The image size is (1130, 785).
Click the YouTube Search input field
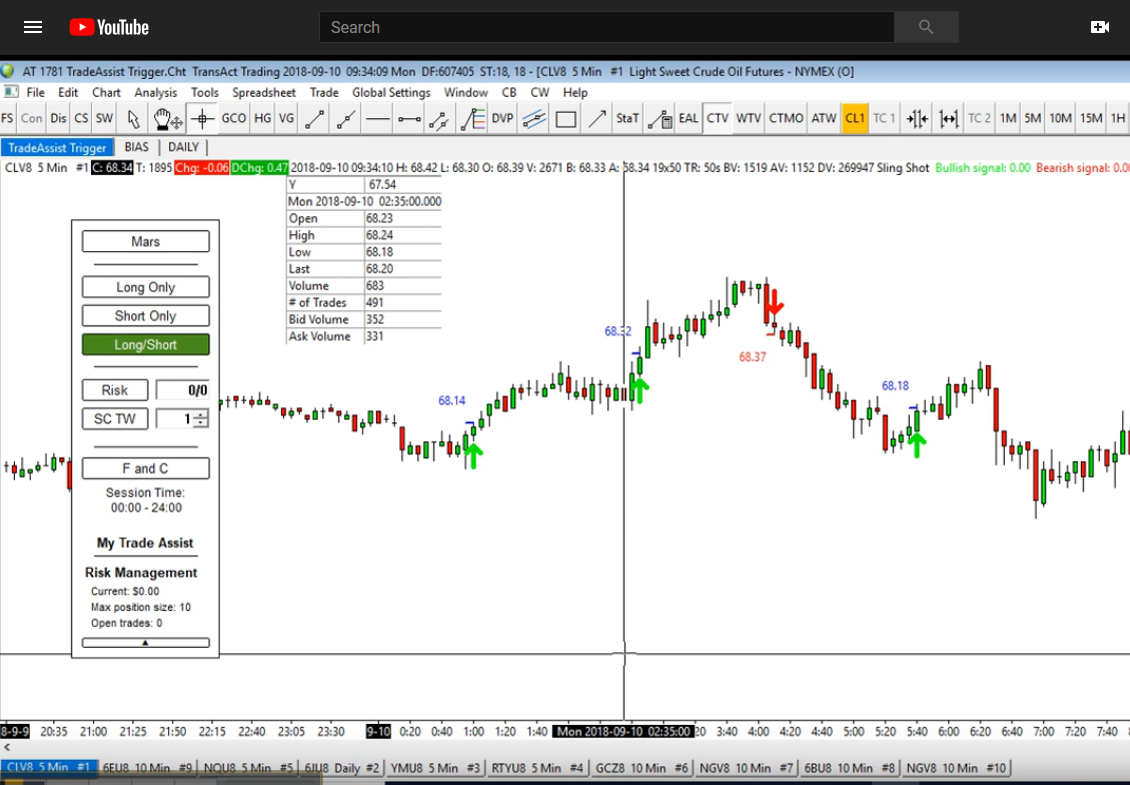click(606, 27)
